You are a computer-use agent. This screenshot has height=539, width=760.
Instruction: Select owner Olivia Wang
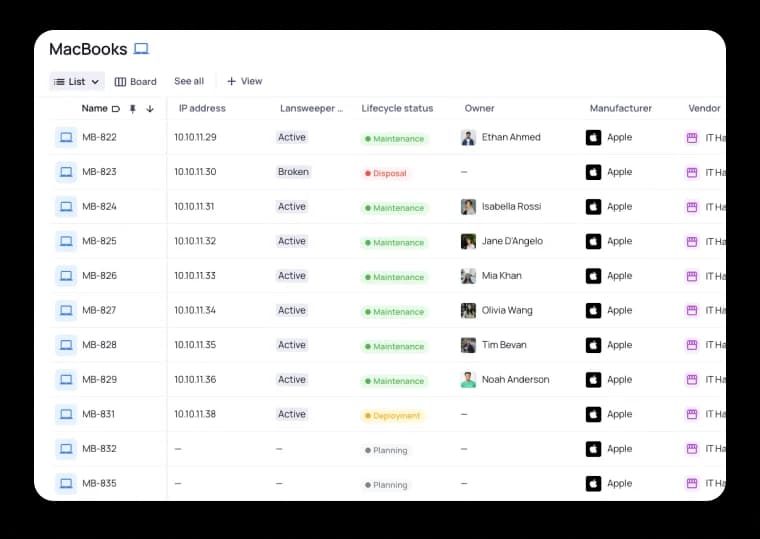[507, 310]
